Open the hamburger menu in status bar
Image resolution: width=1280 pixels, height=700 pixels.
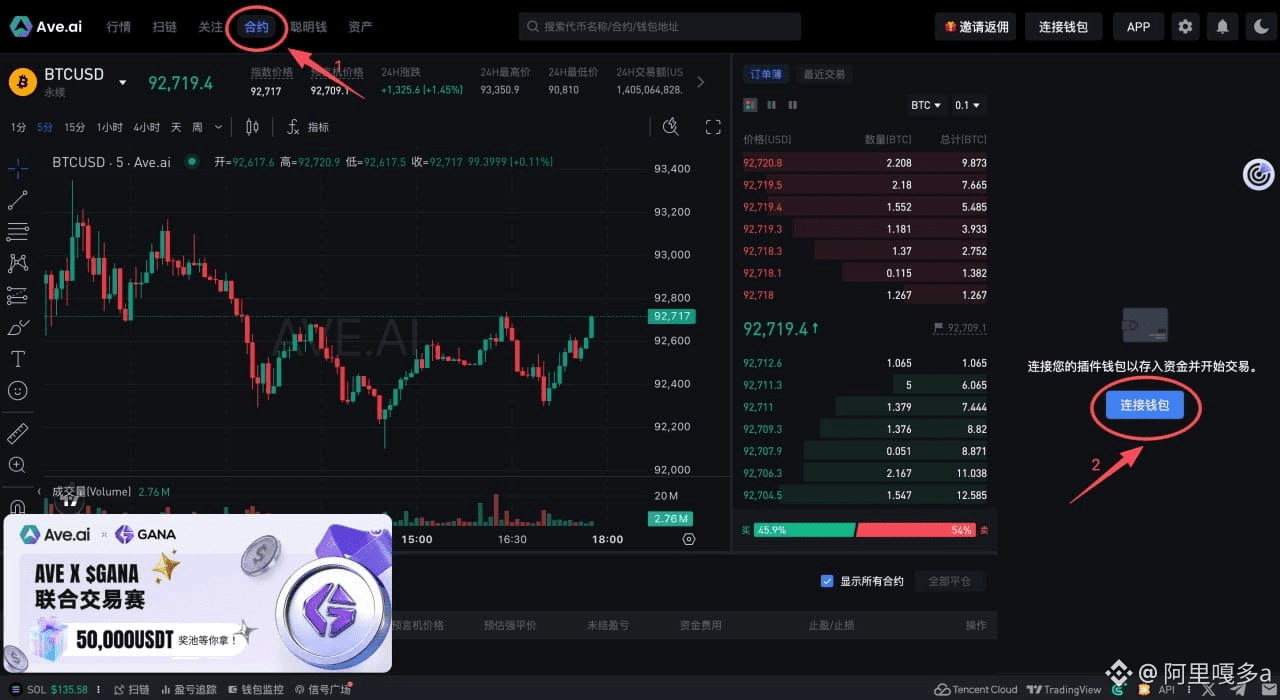tap(15, 690)
